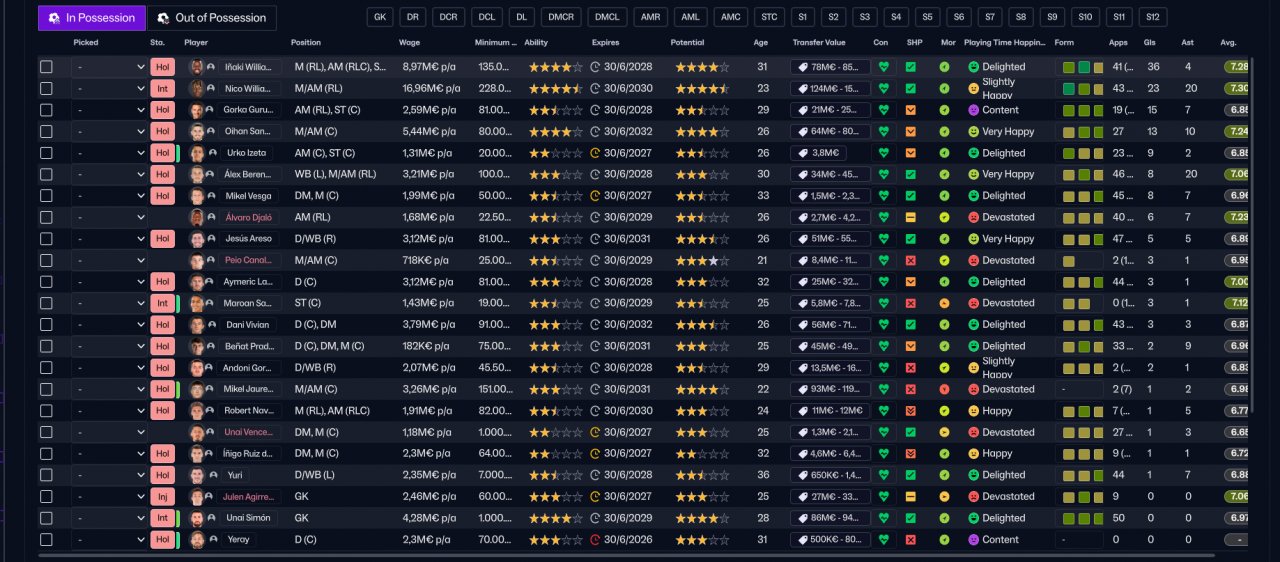Viewport: 1280px width, 562px height.
Task: Tick the checkbox for Iñaki Williams
Action: [x=46, y=67]
